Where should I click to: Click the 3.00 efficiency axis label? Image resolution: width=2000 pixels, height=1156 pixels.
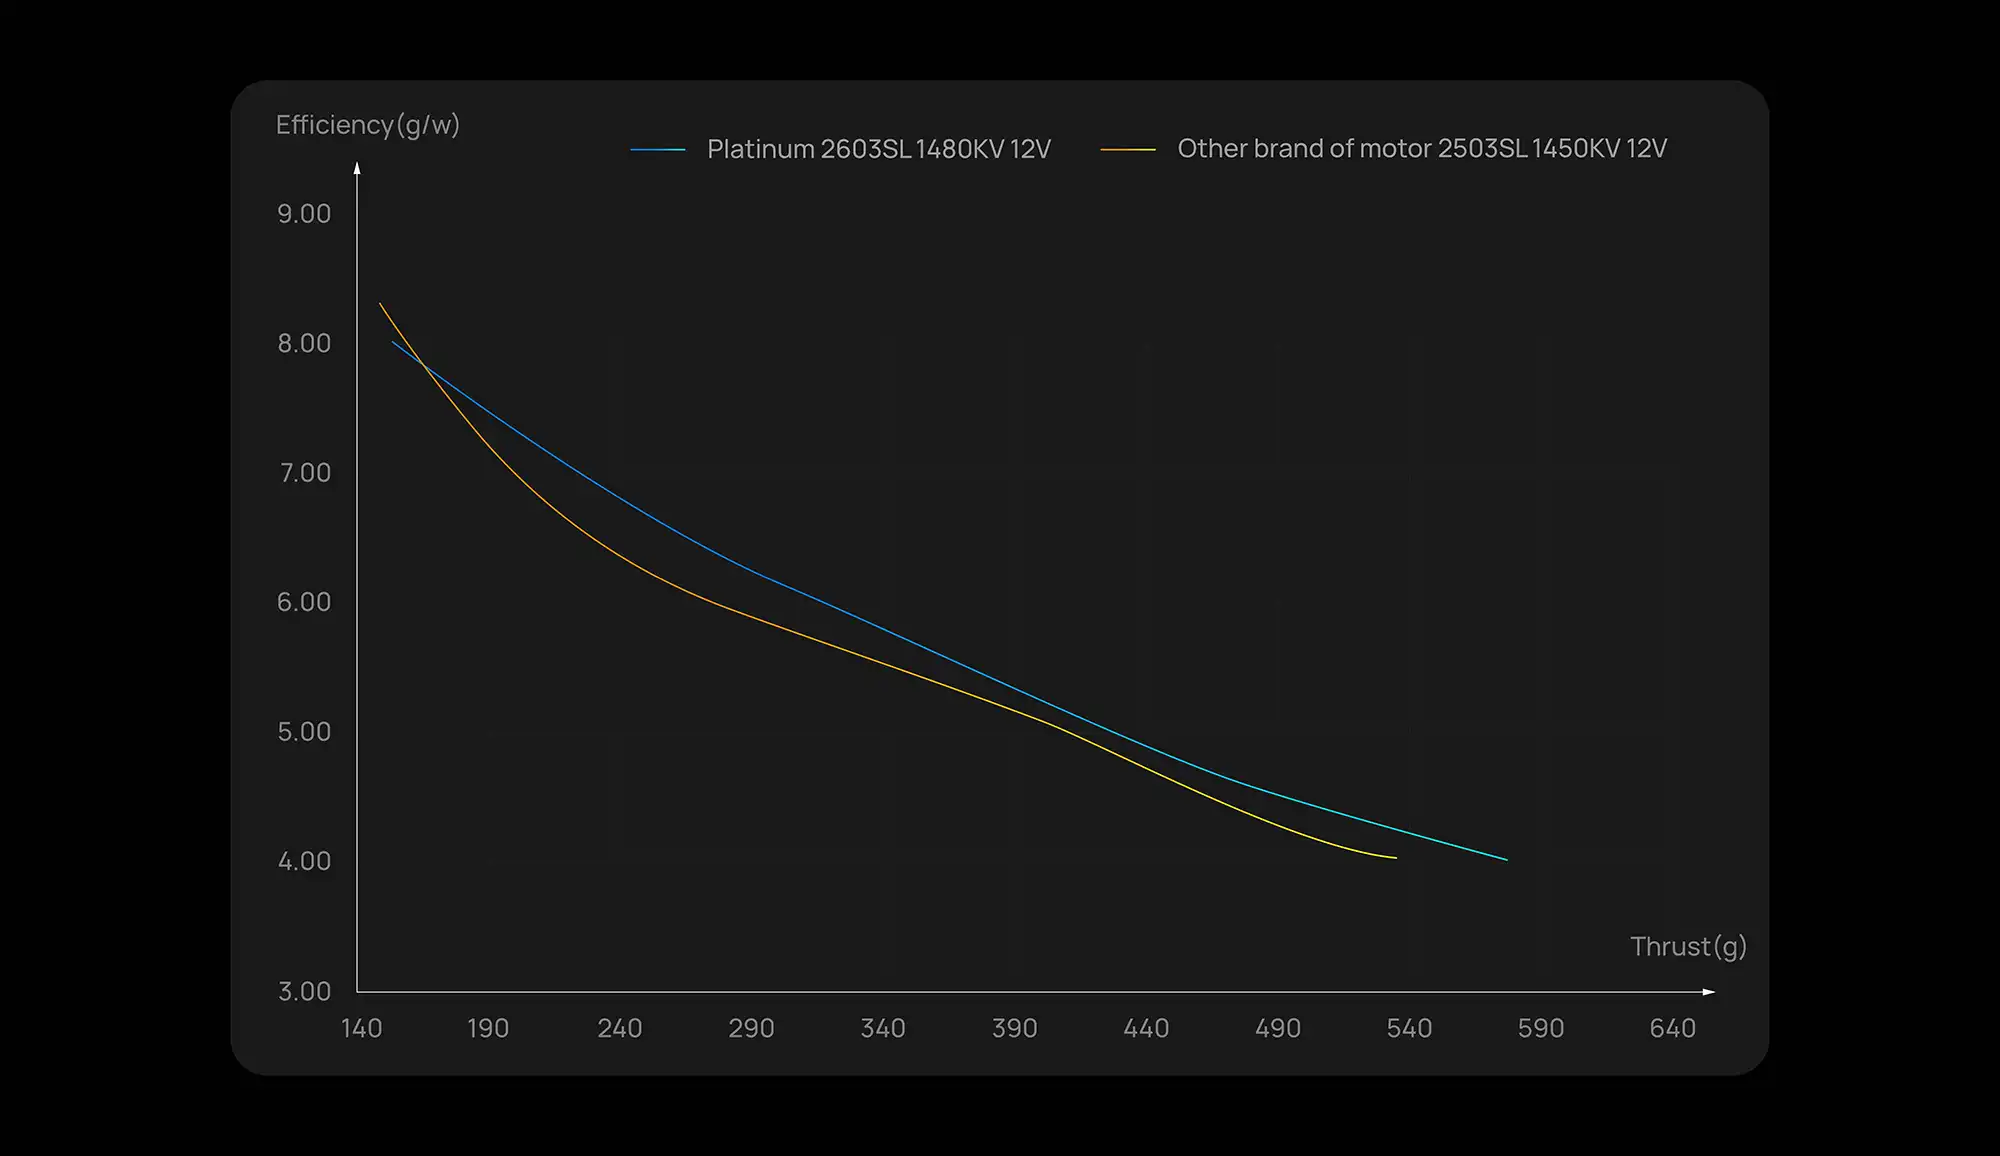pos(304,991)
